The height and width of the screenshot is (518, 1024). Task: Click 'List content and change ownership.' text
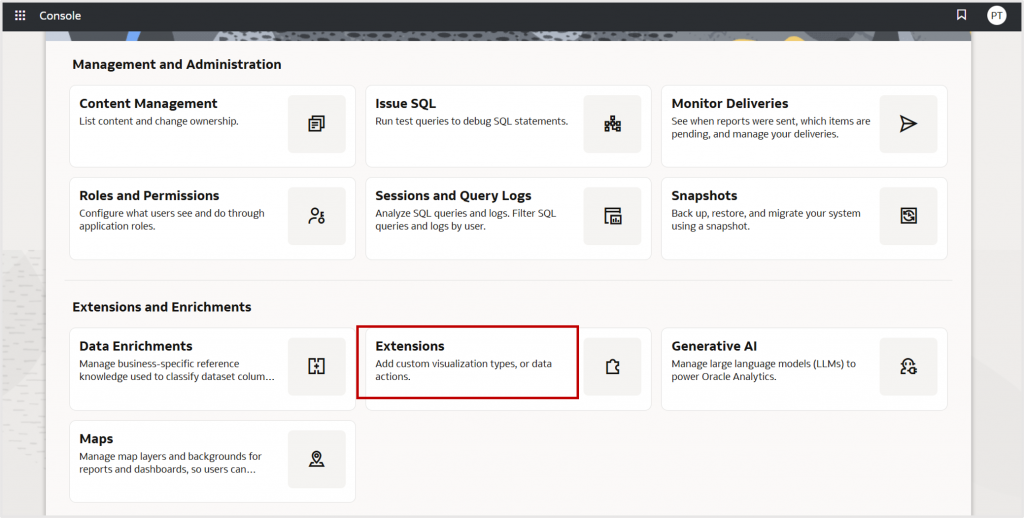click(x=159, y=121)
